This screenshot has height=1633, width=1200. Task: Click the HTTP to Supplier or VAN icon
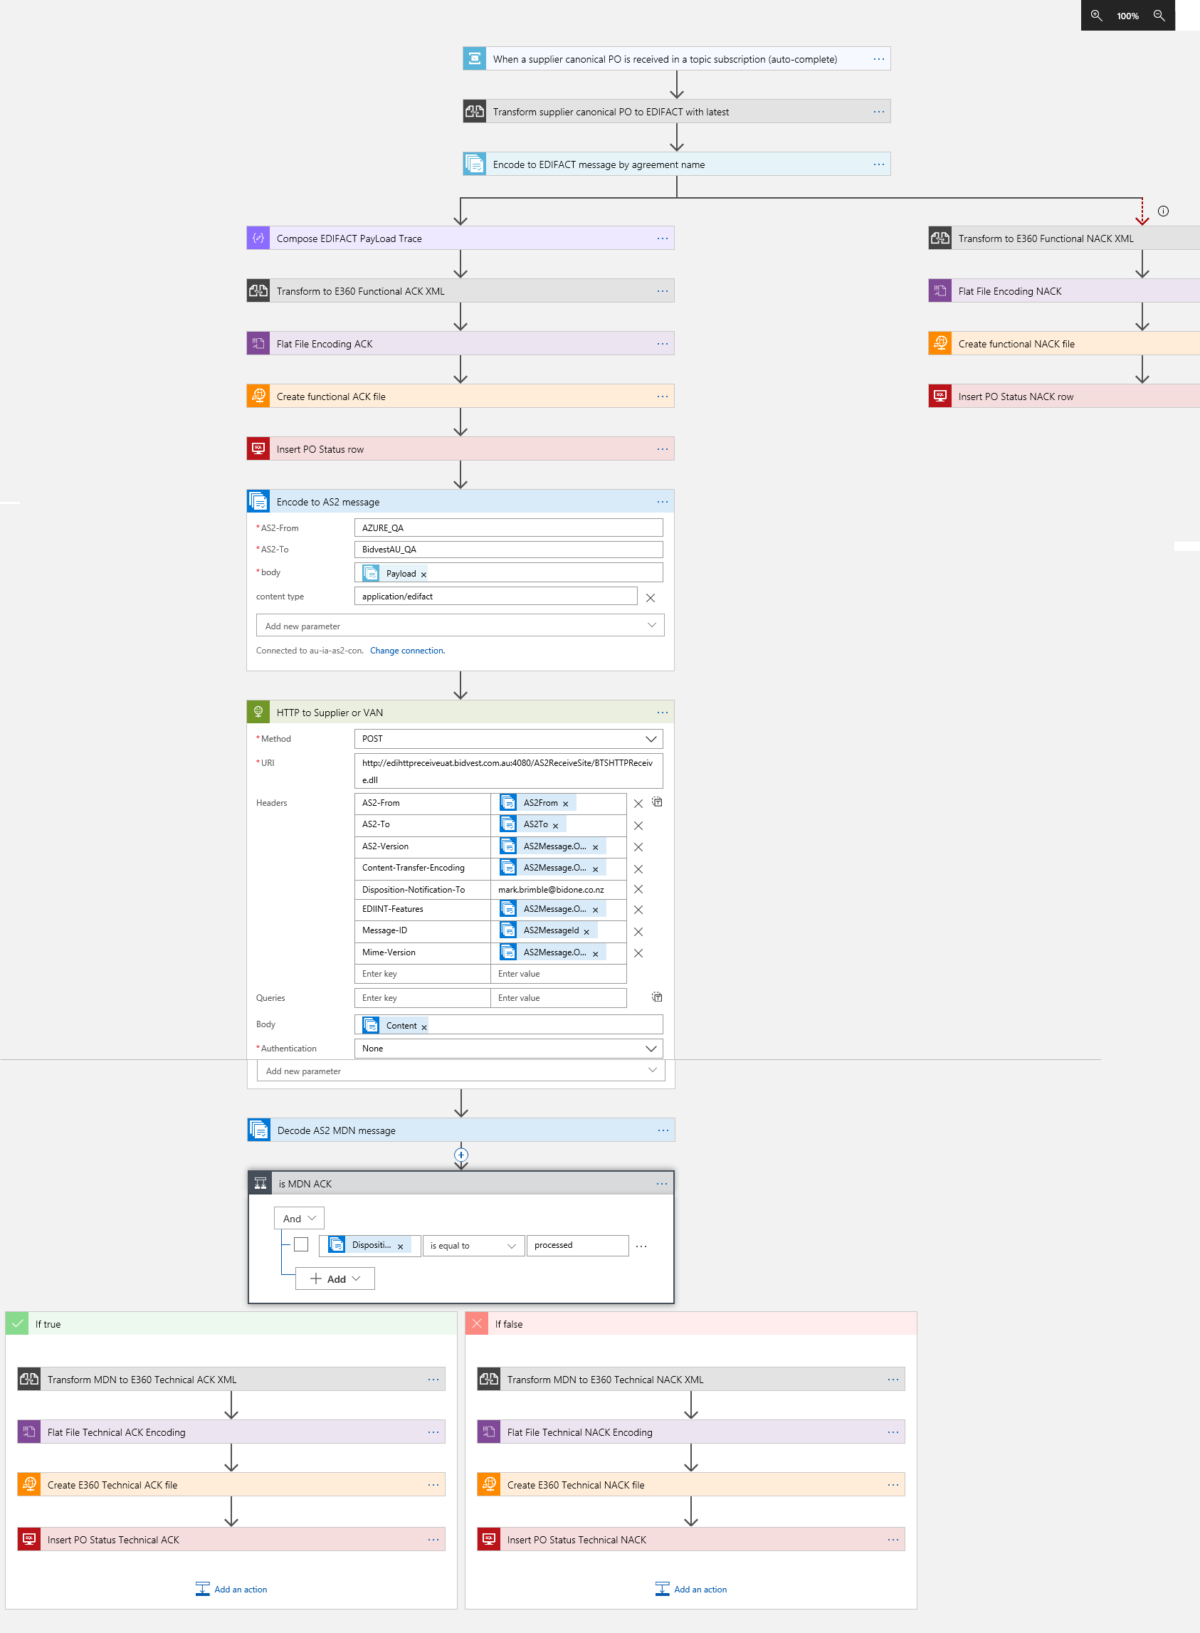pyautogui.click(x=258, y=712)
